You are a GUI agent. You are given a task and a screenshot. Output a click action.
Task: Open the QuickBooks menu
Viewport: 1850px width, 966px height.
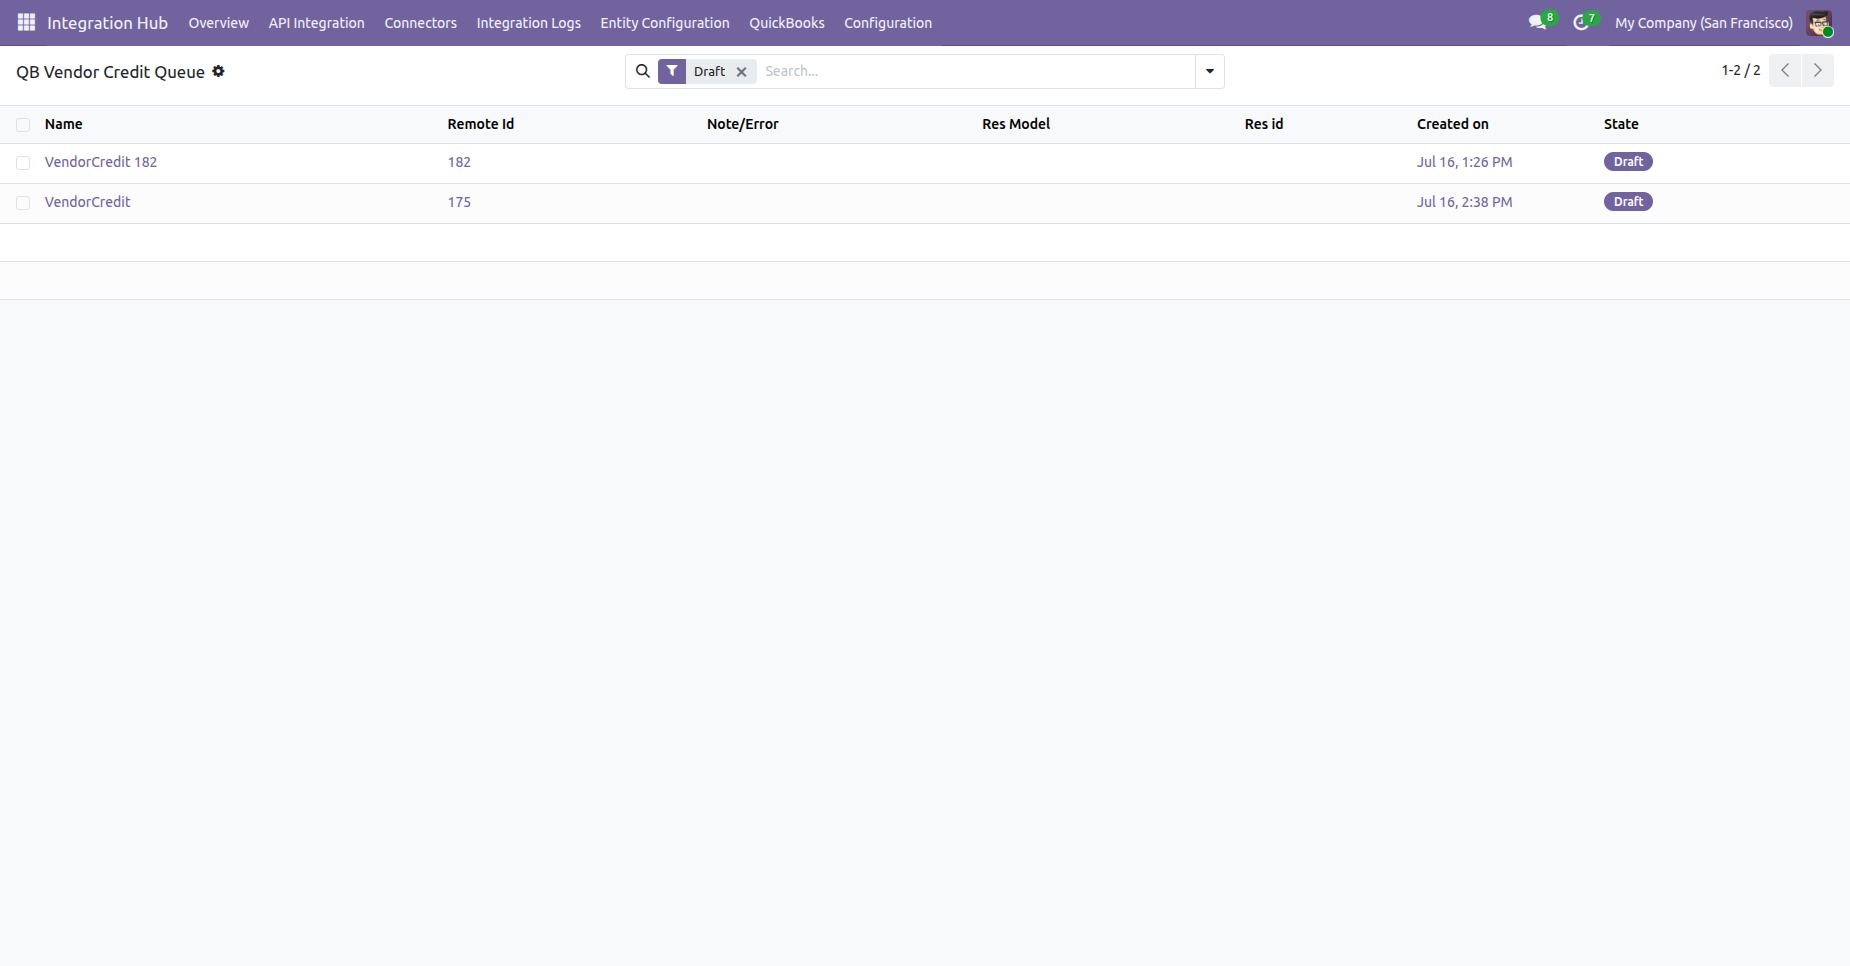click(x=787, y=23)
